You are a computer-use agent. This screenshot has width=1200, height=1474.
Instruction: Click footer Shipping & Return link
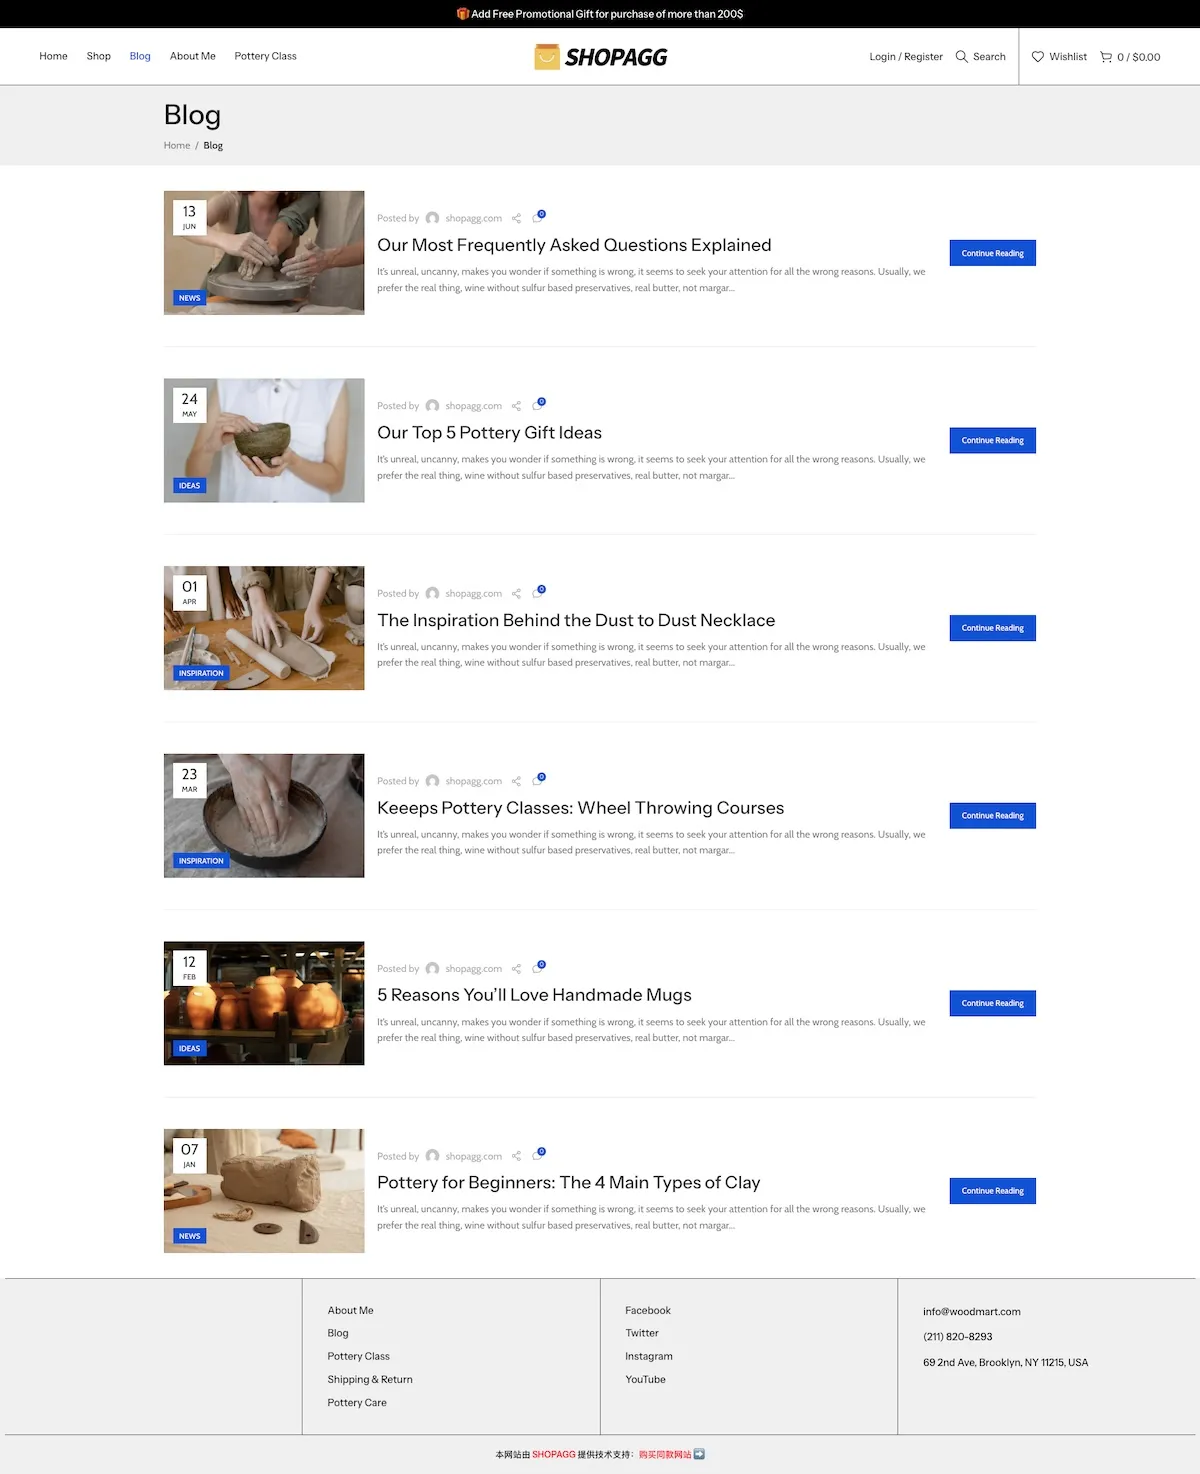370,1379
